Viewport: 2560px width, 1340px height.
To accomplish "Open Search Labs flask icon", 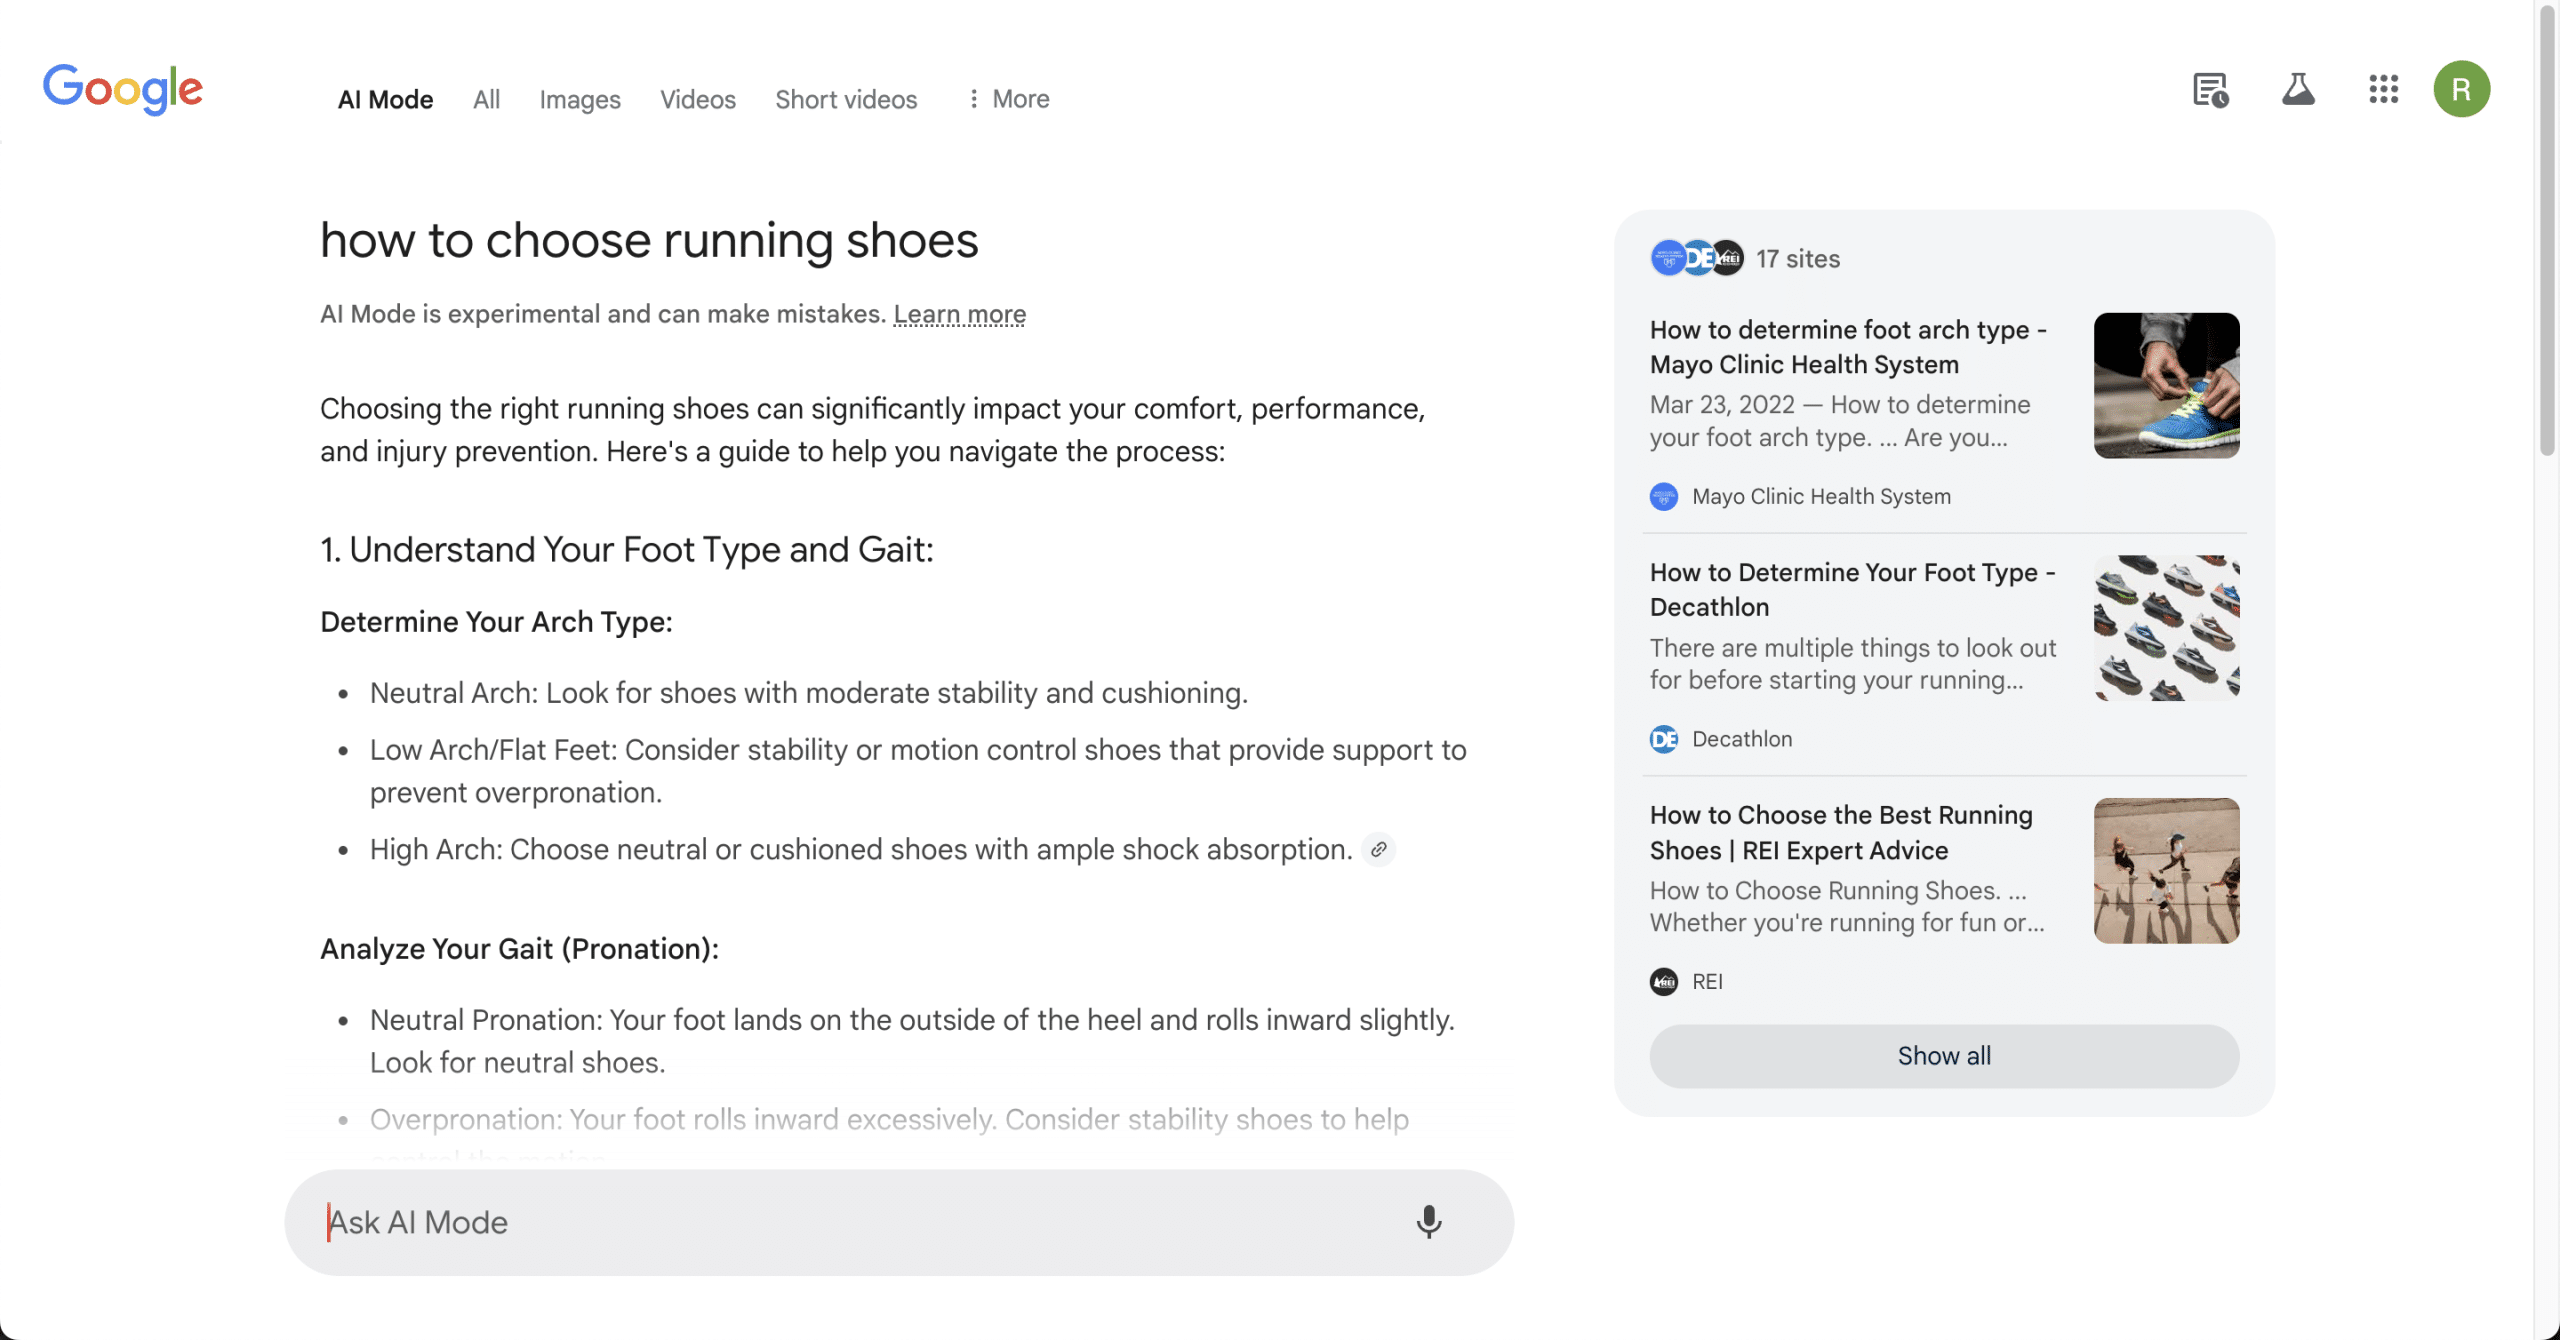I will click(x=2298, y=90).
